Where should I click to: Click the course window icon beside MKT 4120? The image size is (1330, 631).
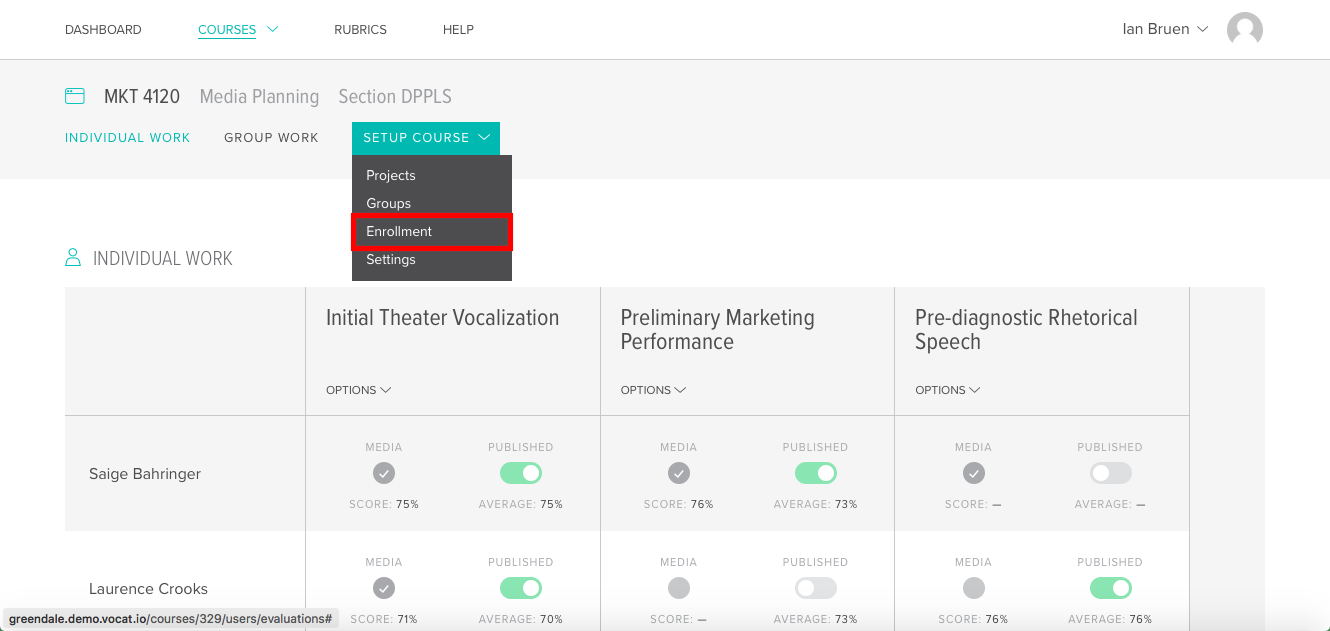coord(75,96)
